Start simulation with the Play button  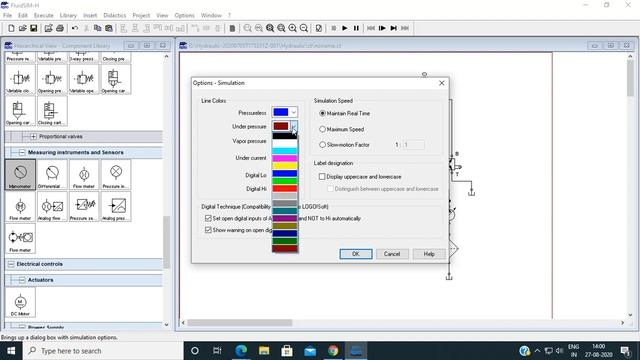345,28
